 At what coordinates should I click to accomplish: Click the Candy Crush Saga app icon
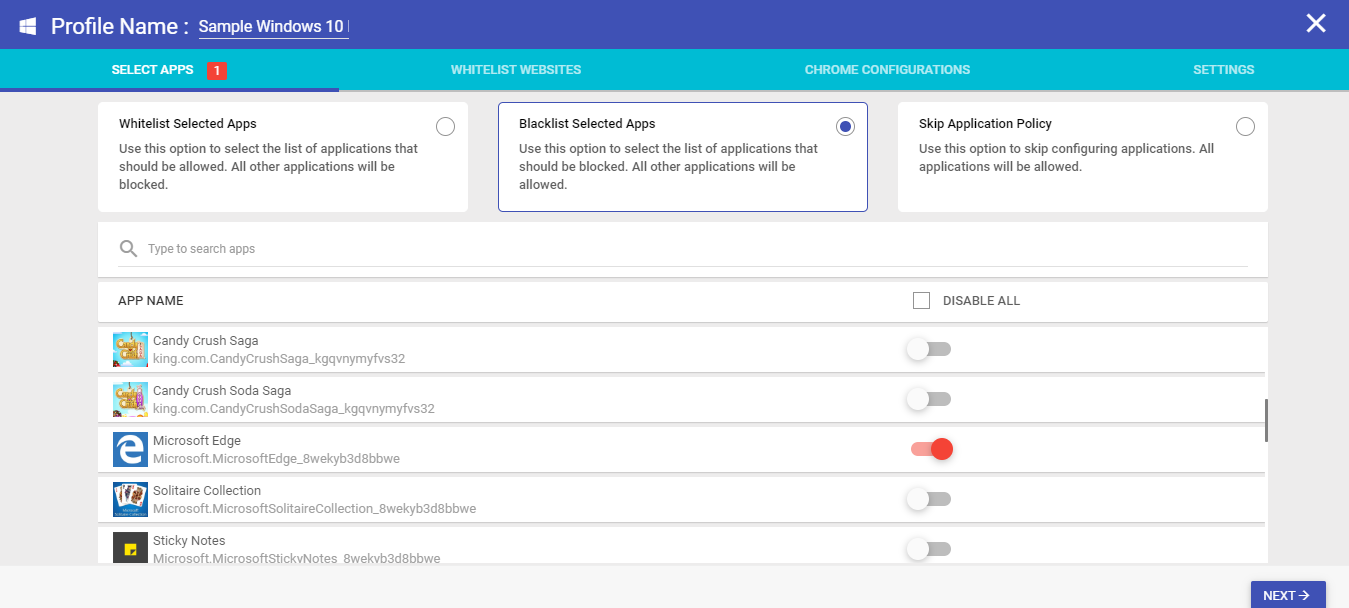tap(130, 349)
